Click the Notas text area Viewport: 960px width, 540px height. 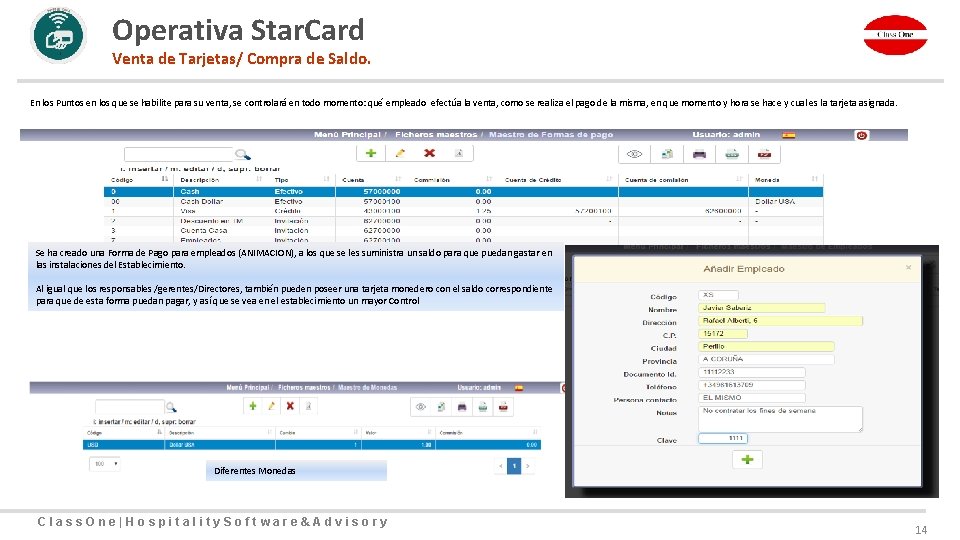coord(781,419)
